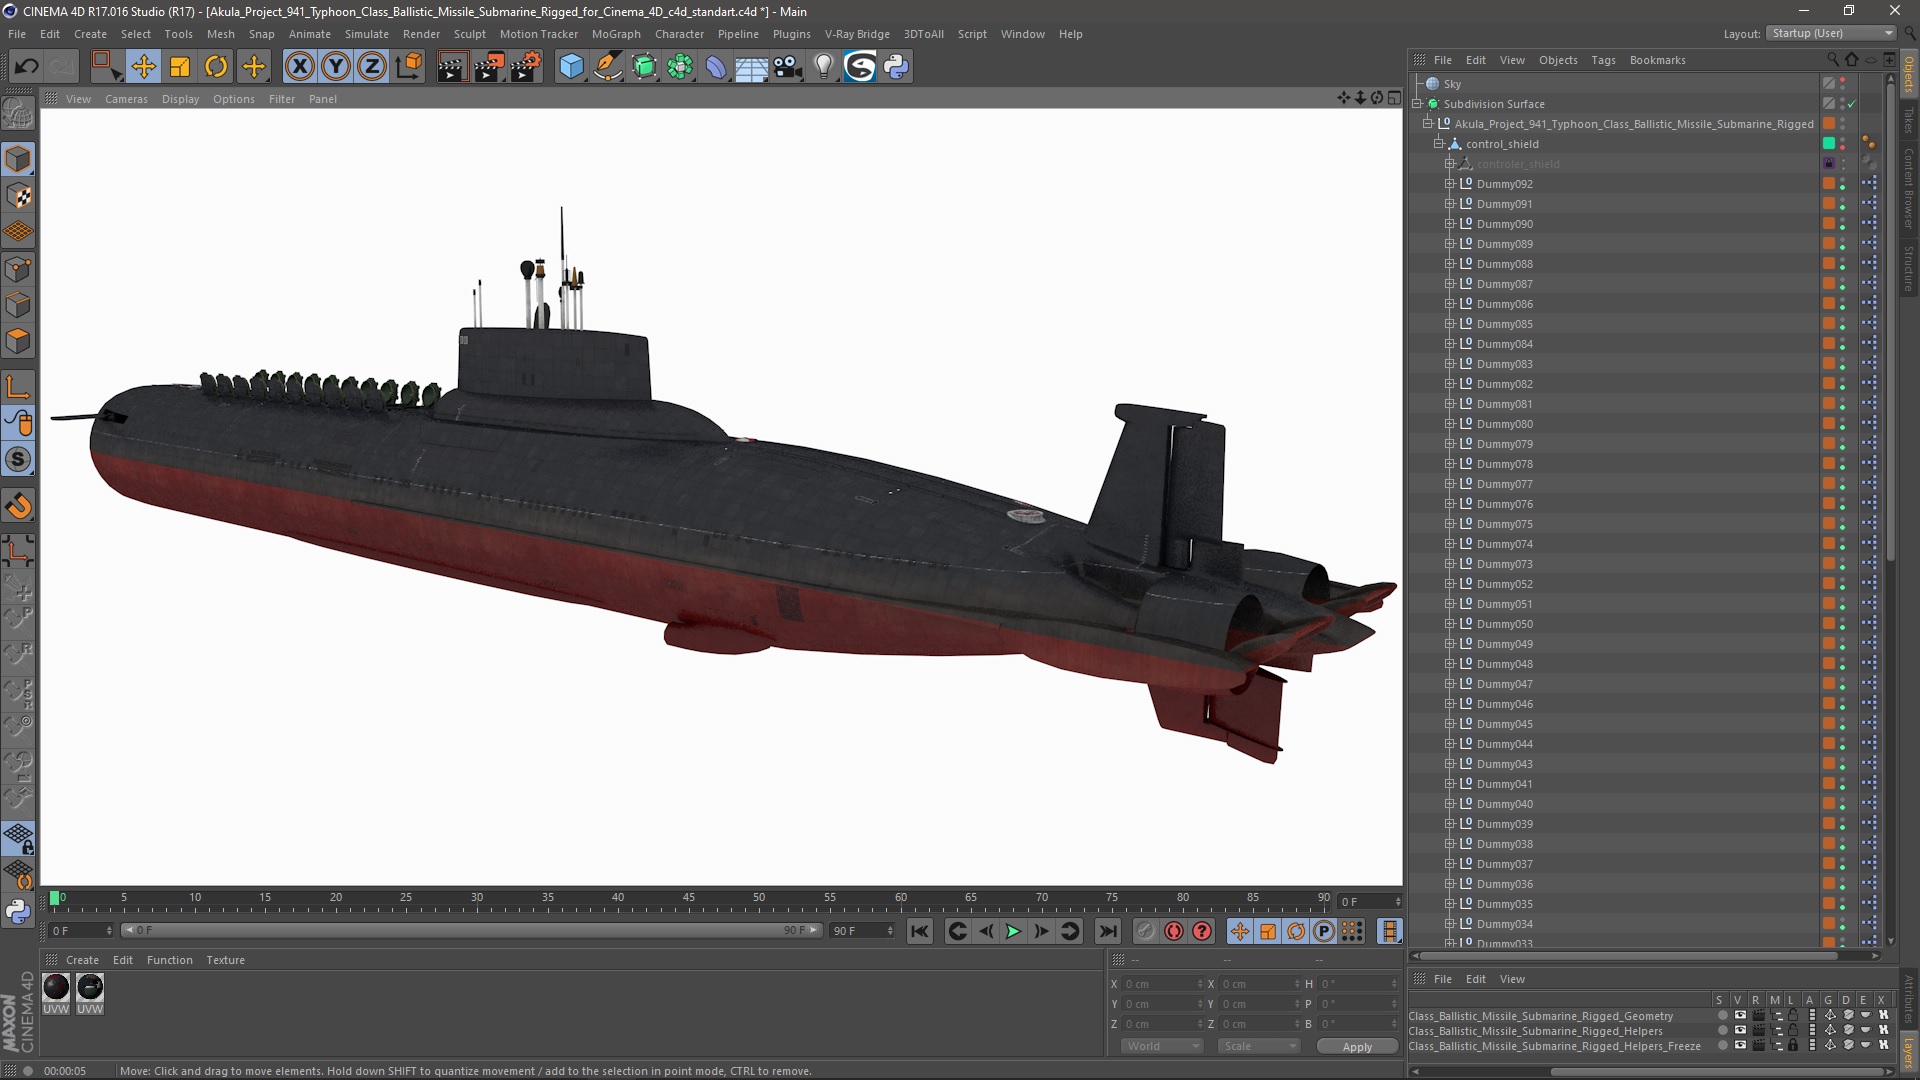Select the Scale tool
Screen dimensions: 1920x1080
click(x=180, y=67)
